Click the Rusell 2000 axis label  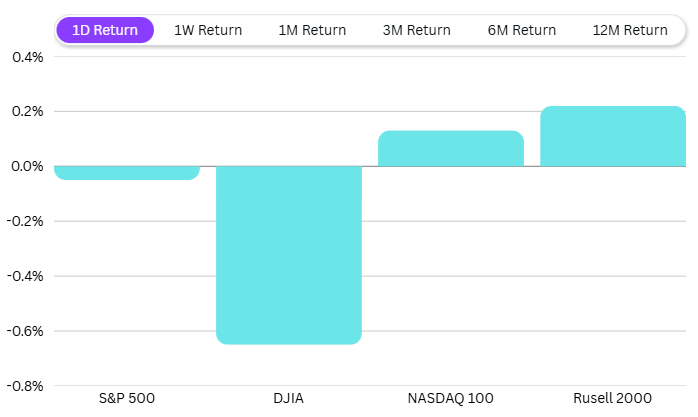[x=613, y=398]
